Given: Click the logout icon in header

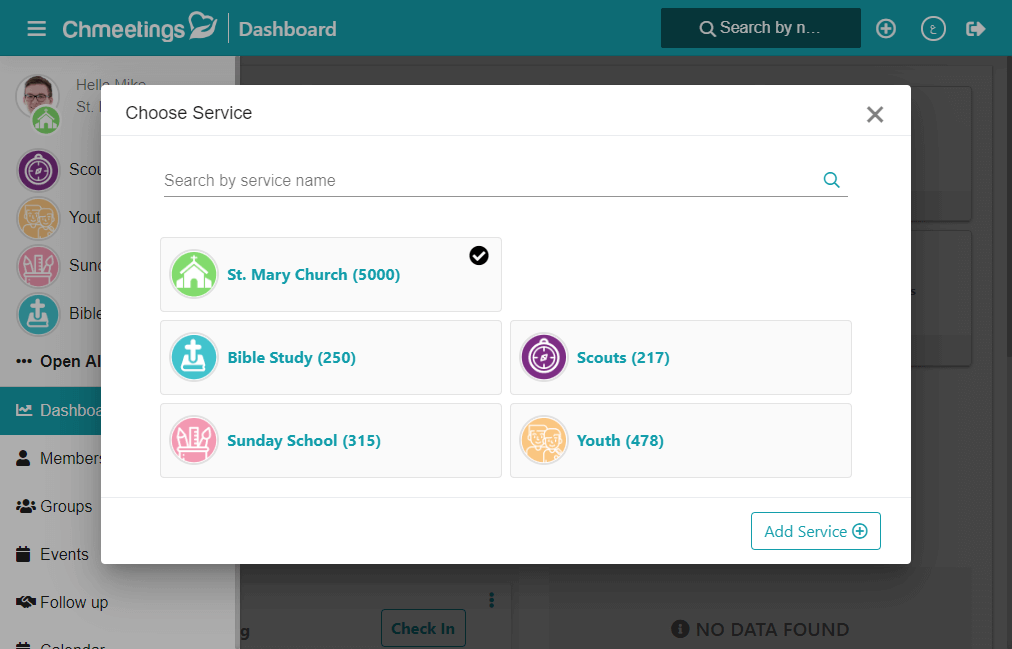Looking at the screenshot, I should point(975,28).
